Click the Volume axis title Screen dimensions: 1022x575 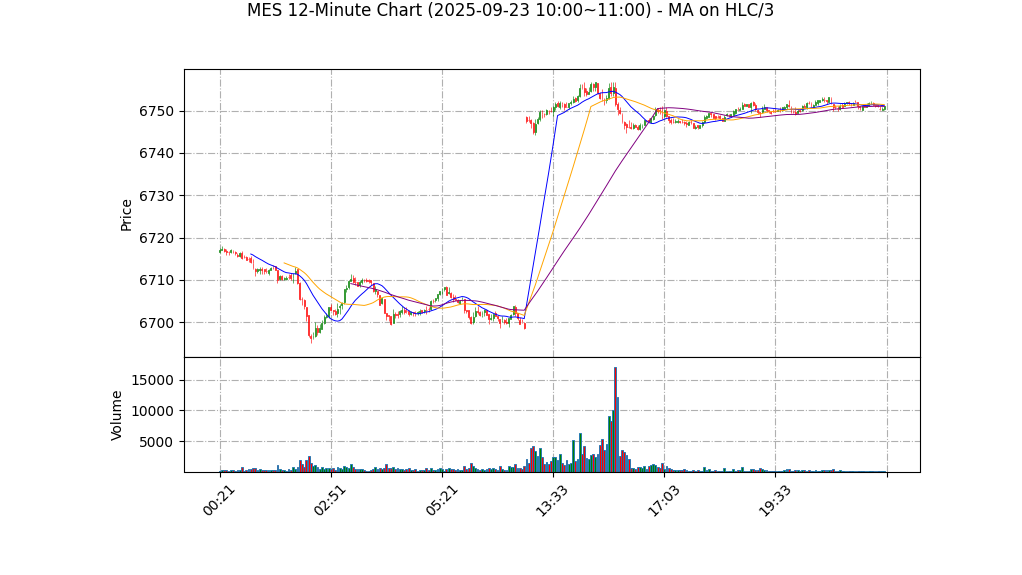coord(116,416)
